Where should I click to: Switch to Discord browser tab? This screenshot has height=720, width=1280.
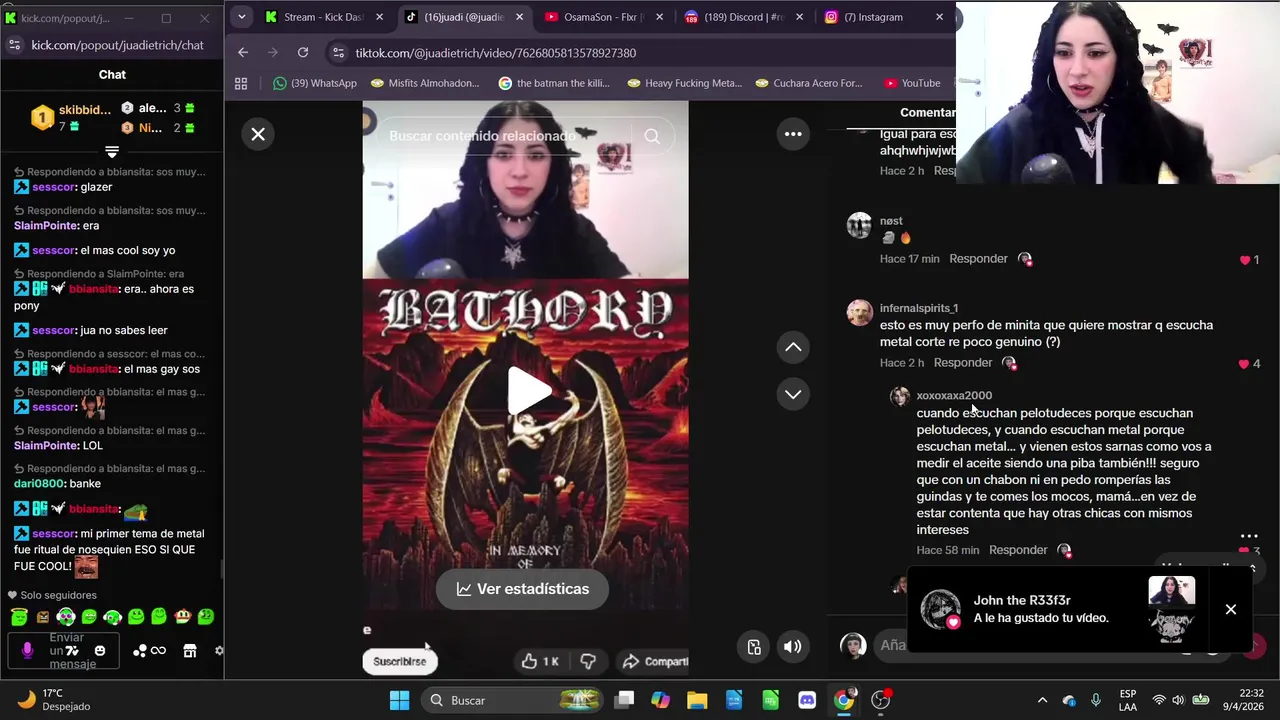click(740, 17)
